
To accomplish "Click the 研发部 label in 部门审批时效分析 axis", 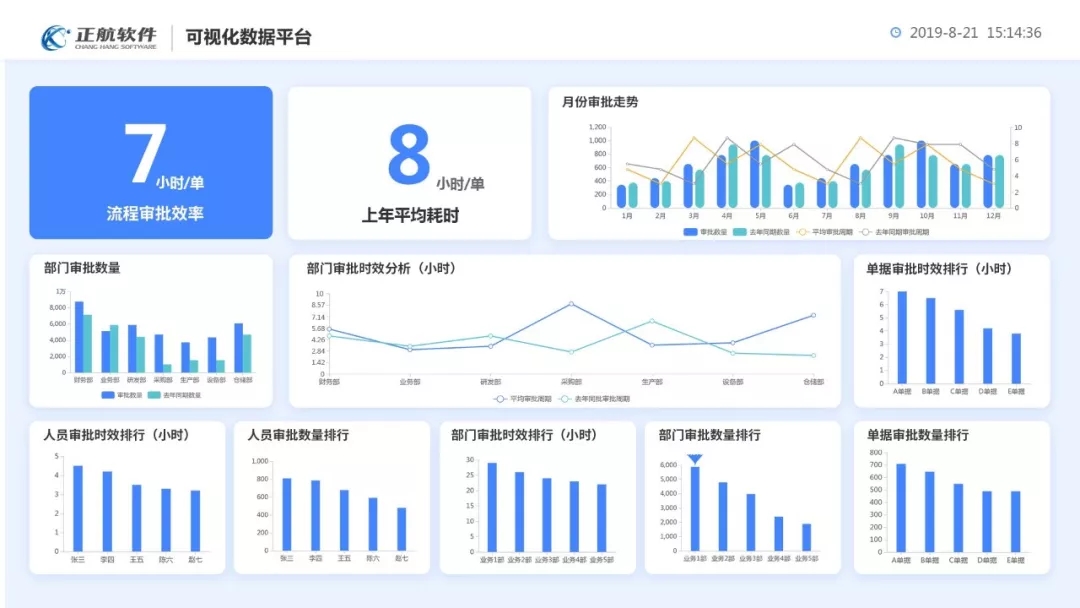I will click(490, 381).
